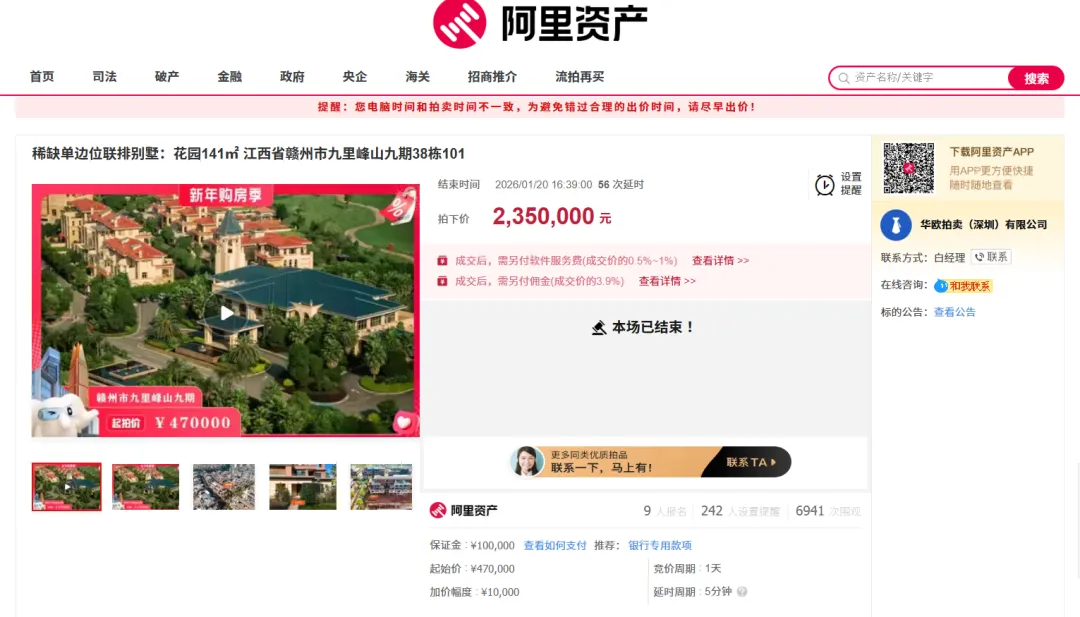Image resolution: width=1080 pixels, height=617 pixels.
Task: Click the gavel icon beside 本场已结束
Action: click(x=599, y=328)
